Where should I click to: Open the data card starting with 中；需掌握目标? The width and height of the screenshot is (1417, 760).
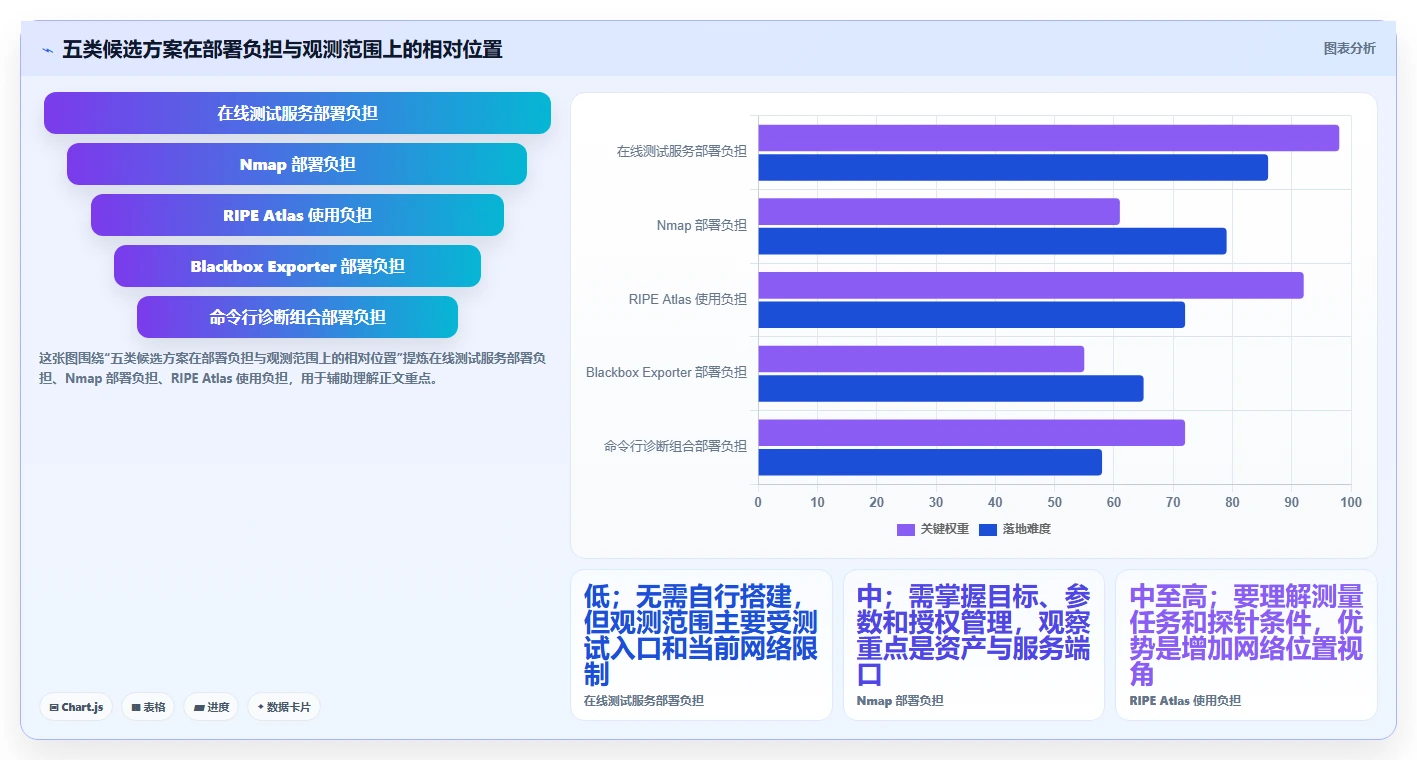(x=974, y=645)
